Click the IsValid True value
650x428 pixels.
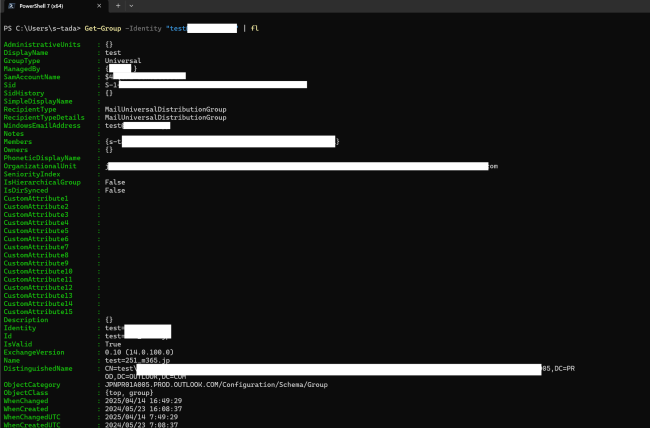tap(113, 344)
